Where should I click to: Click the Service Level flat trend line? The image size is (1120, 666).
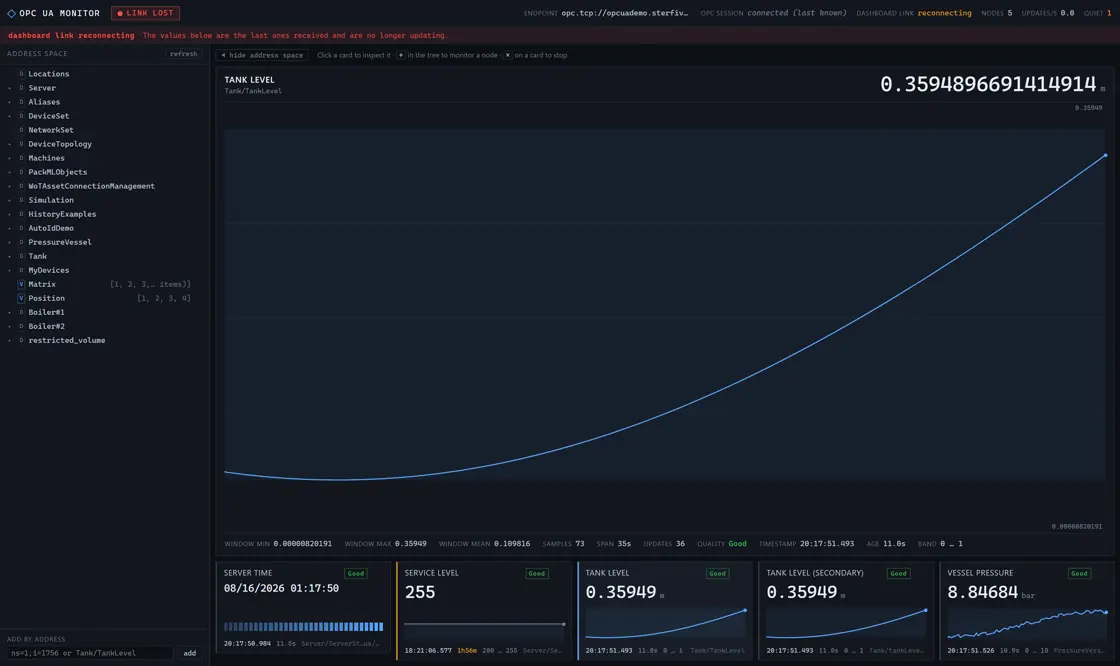(484, 624)
